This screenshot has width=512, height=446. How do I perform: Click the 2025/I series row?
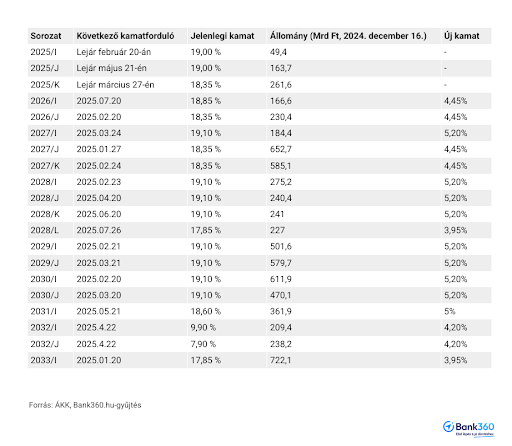tap(260, 52)
